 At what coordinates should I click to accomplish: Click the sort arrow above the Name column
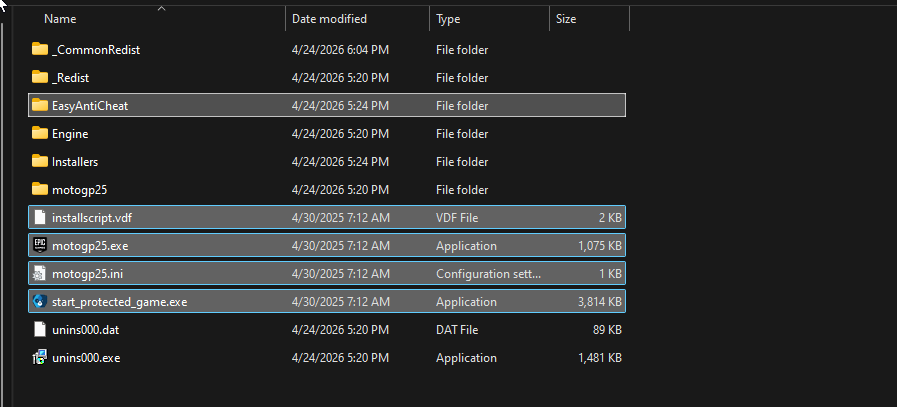point(161,8)
